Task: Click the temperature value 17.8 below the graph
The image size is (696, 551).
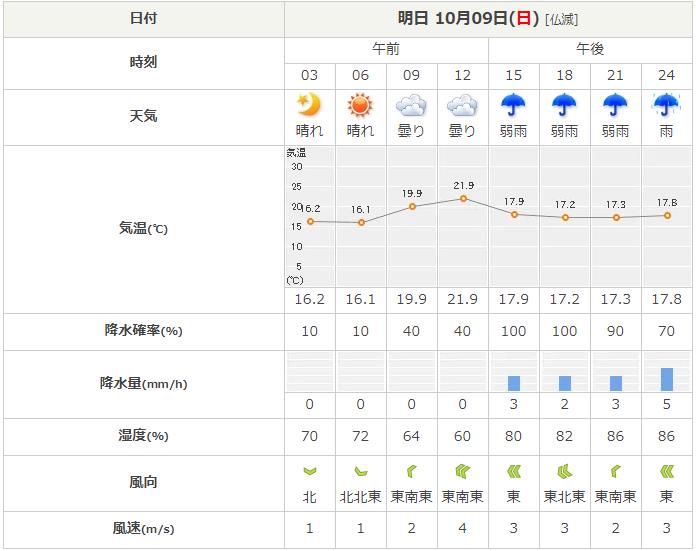Action: (666, 299)
